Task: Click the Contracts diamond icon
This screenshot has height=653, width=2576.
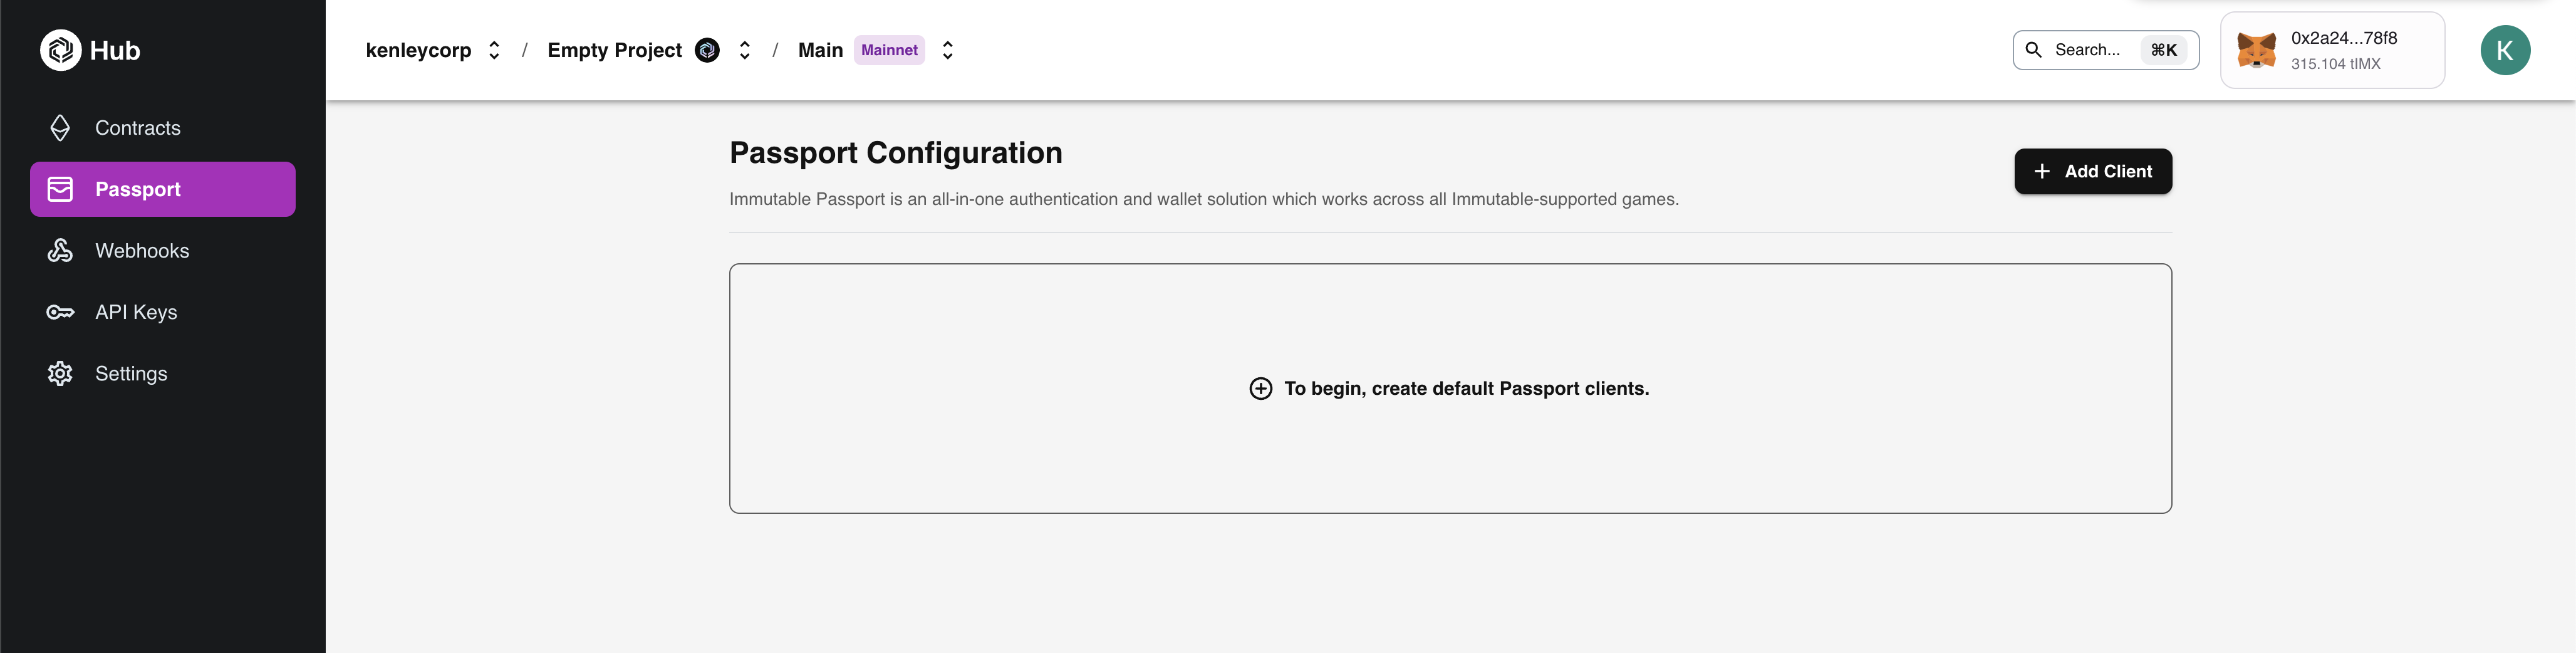Action: coord(60,128)
